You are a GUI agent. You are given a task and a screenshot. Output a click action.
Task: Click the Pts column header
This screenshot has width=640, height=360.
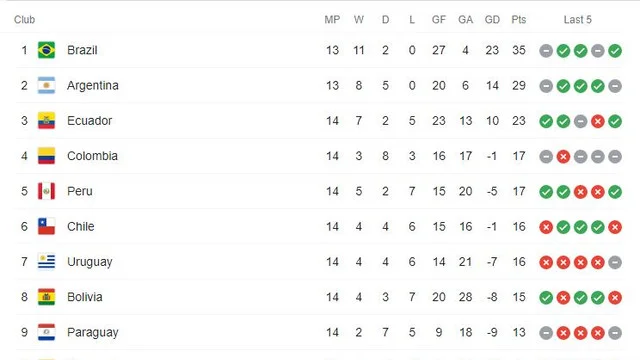pyautogui.click(x=519, y=20)
